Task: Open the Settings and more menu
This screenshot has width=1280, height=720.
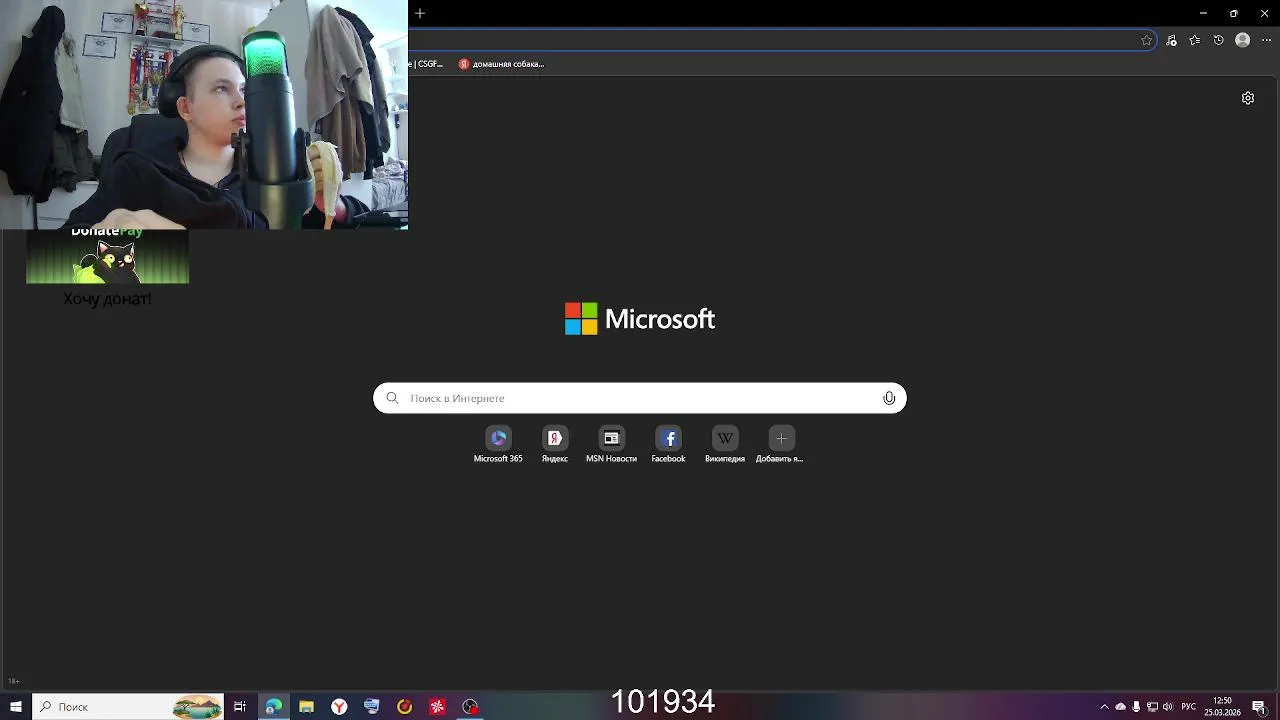Action: (x=1266, y=40)
